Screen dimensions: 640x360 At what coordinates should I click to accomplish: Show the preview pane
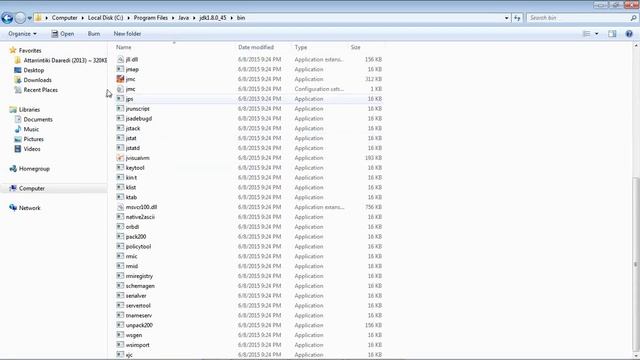(x=612, y=34)
